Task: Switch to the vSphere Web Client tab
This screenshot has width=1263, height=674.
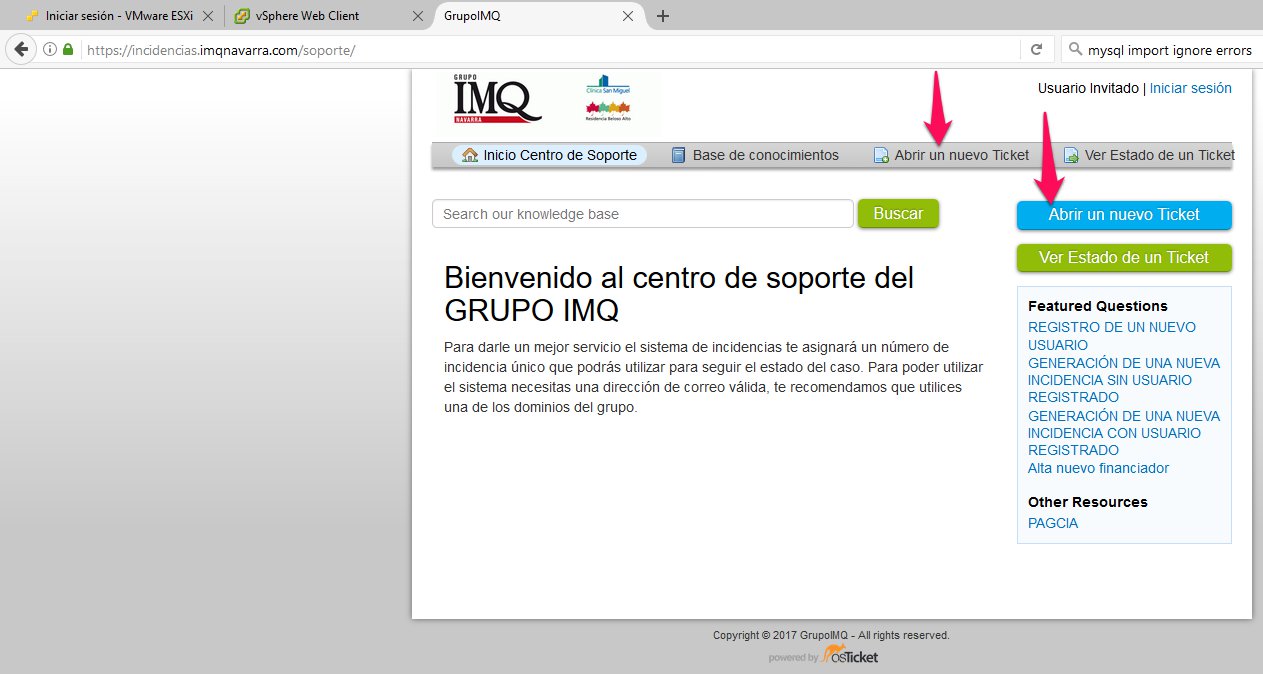Action: pos(307,16)
